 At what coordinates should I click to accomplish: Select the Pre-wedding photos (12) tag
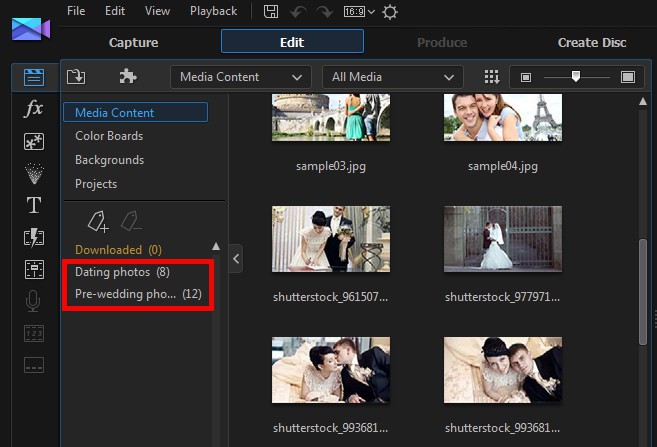pos(138,294)
